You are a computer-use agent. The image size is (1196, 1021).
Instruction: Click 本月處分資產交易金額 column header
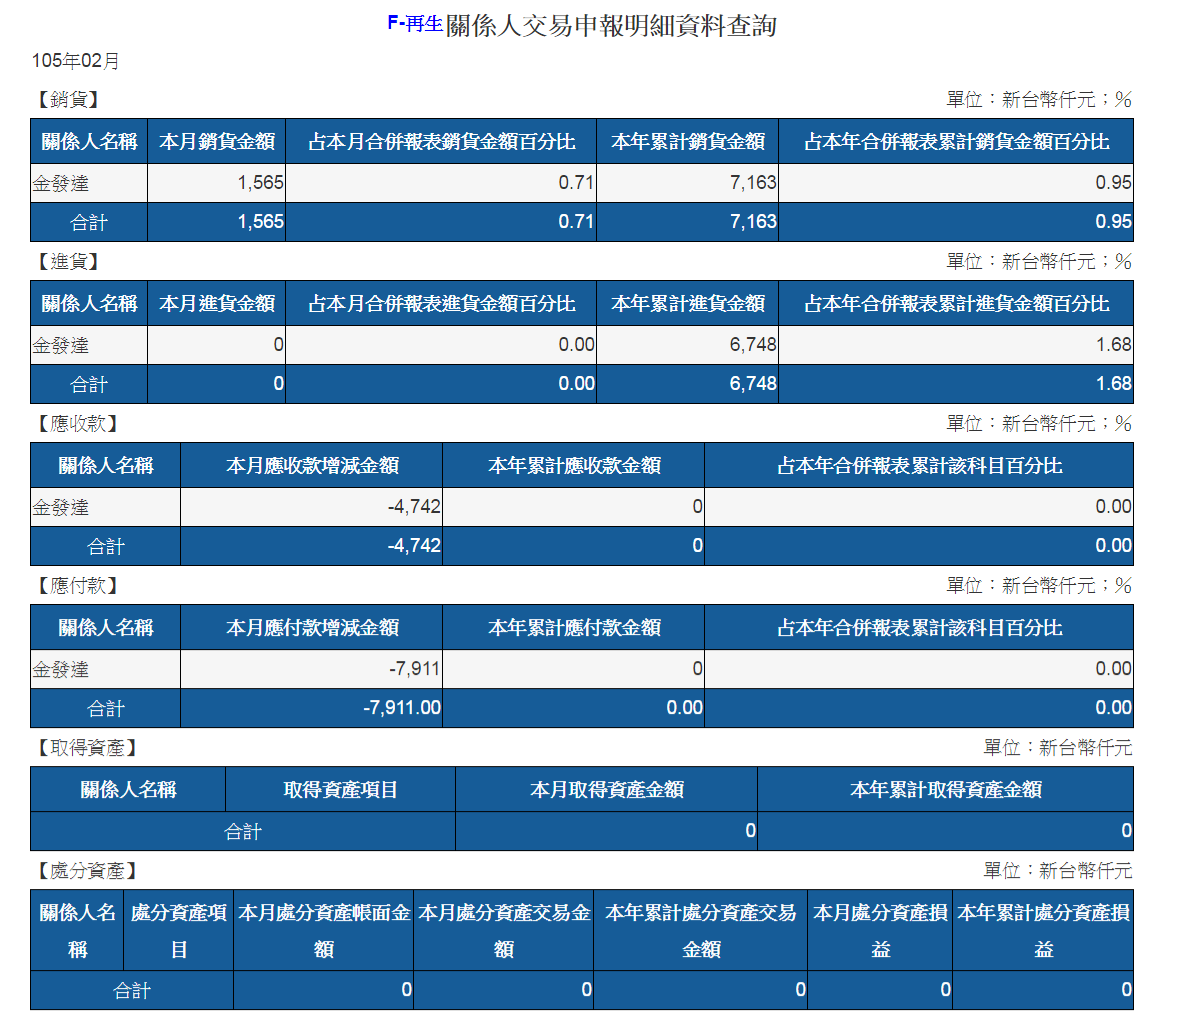pyautogui.click(x=503, y=931)
